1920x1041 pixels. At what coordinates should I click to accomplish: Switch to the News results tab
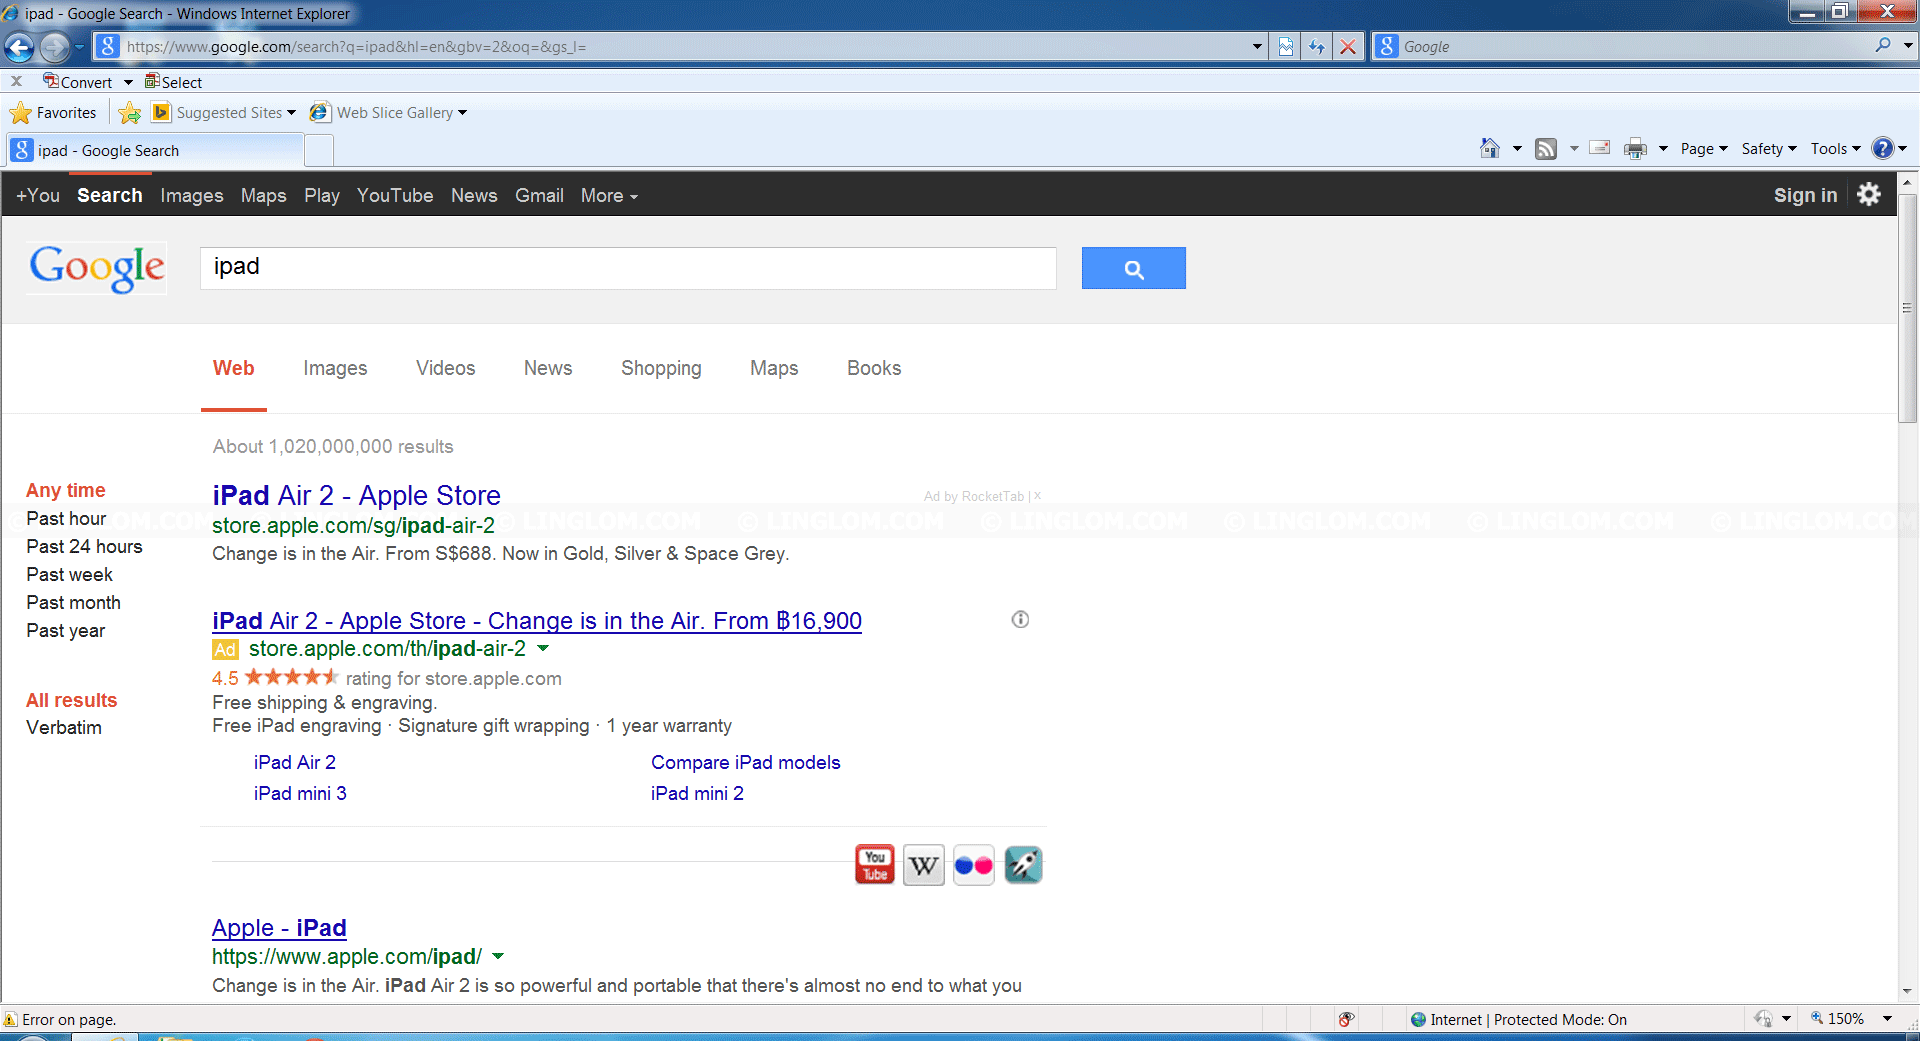point(548,368)
